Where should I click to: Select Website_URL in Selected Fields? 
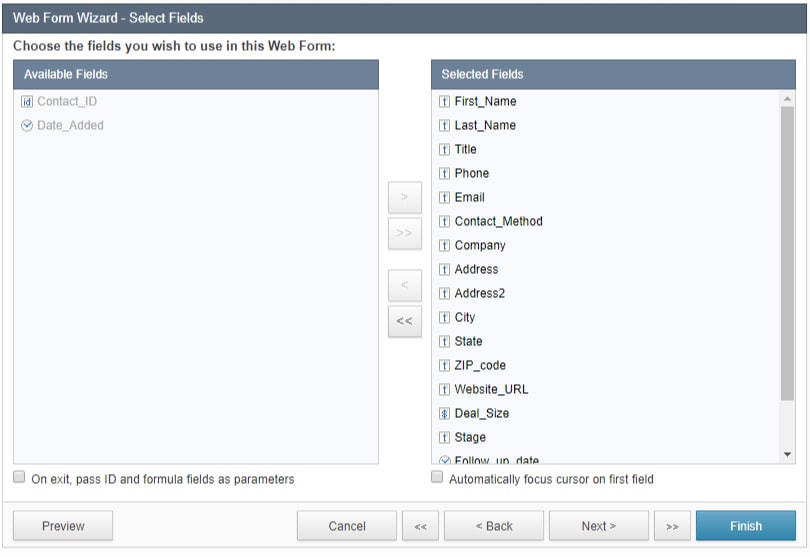pos(491,390)
